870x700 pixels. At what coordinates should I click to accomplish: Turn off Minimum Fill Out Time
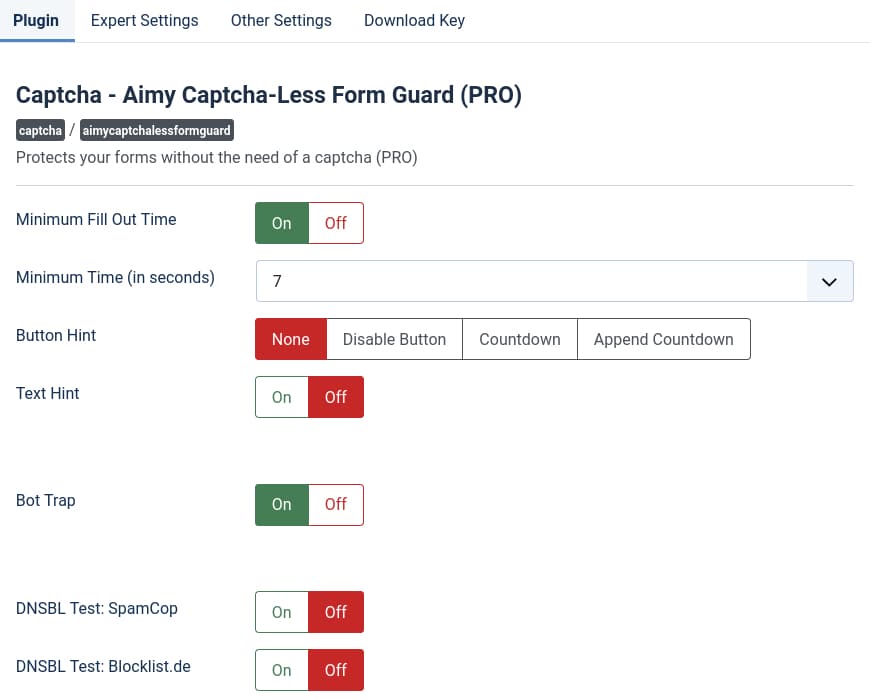click(335, 223)
